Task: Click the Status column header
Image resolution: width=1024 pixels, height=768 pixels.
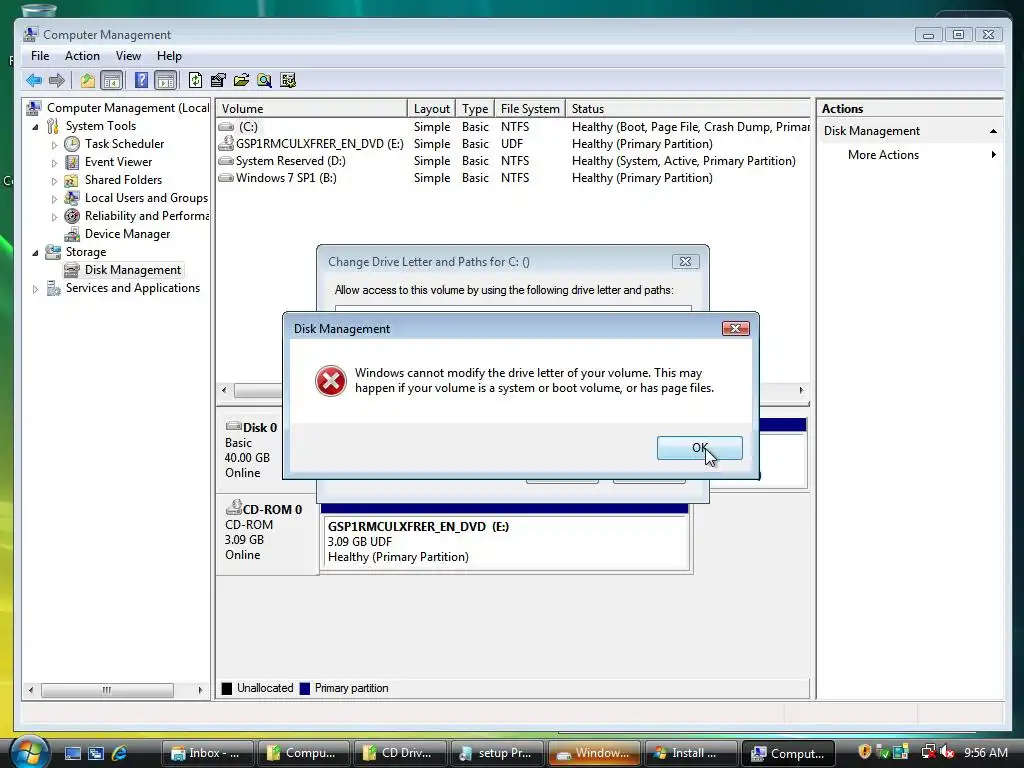Action: tap(688, 108)
